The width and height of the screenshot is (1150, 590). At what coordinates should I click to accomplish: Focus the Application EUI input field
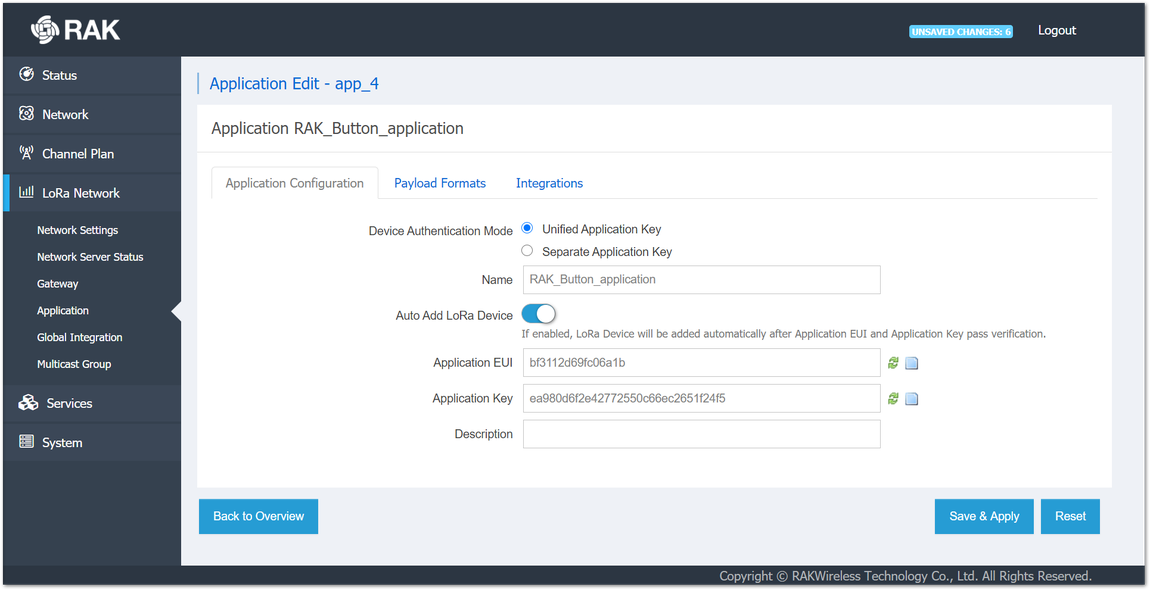coord(701,363)
